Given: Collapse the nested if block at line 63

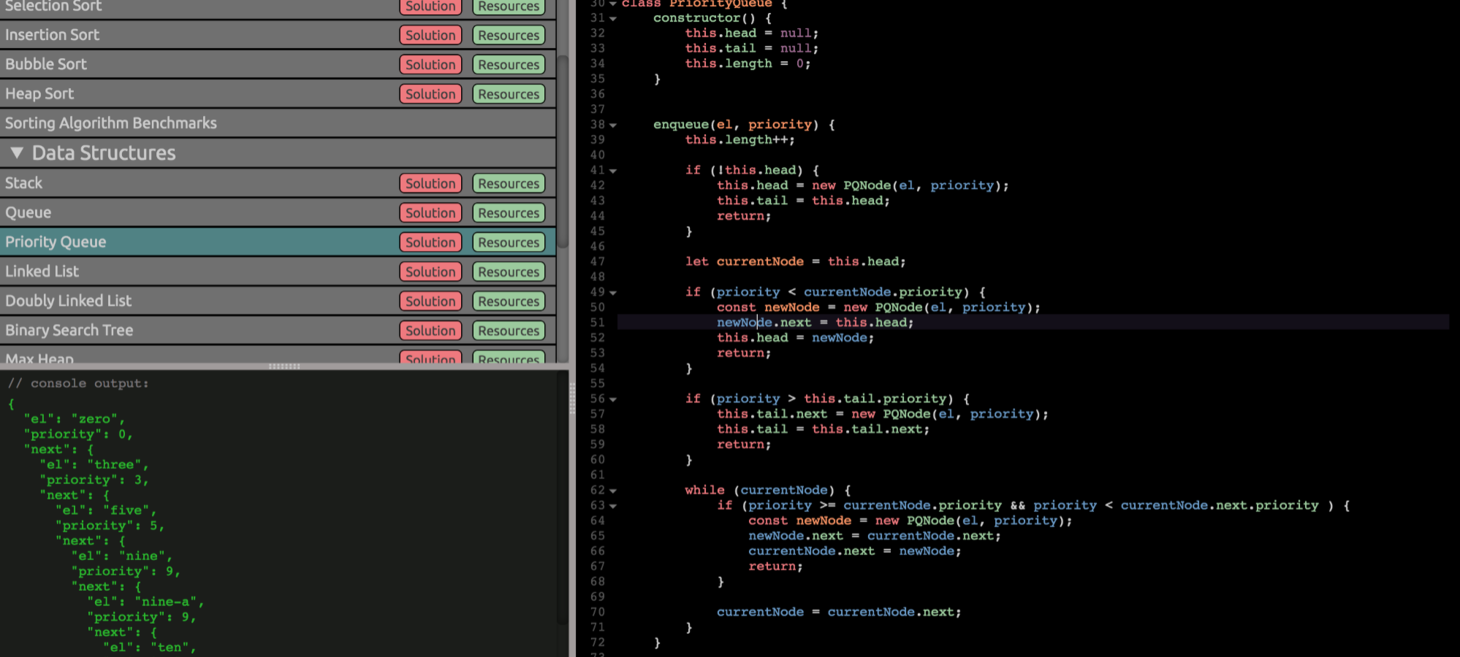Looking at the screenshot, I should click(x=613, y=506).
